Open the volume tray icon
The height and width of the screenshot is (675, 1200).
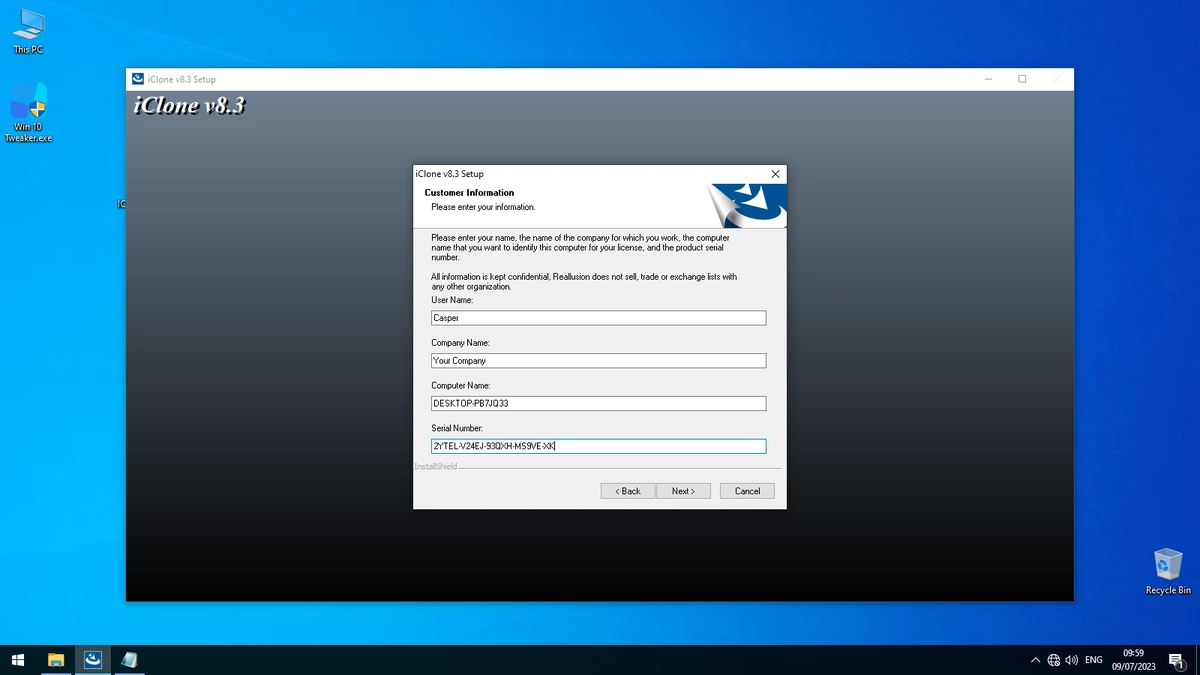point(1072,660)
